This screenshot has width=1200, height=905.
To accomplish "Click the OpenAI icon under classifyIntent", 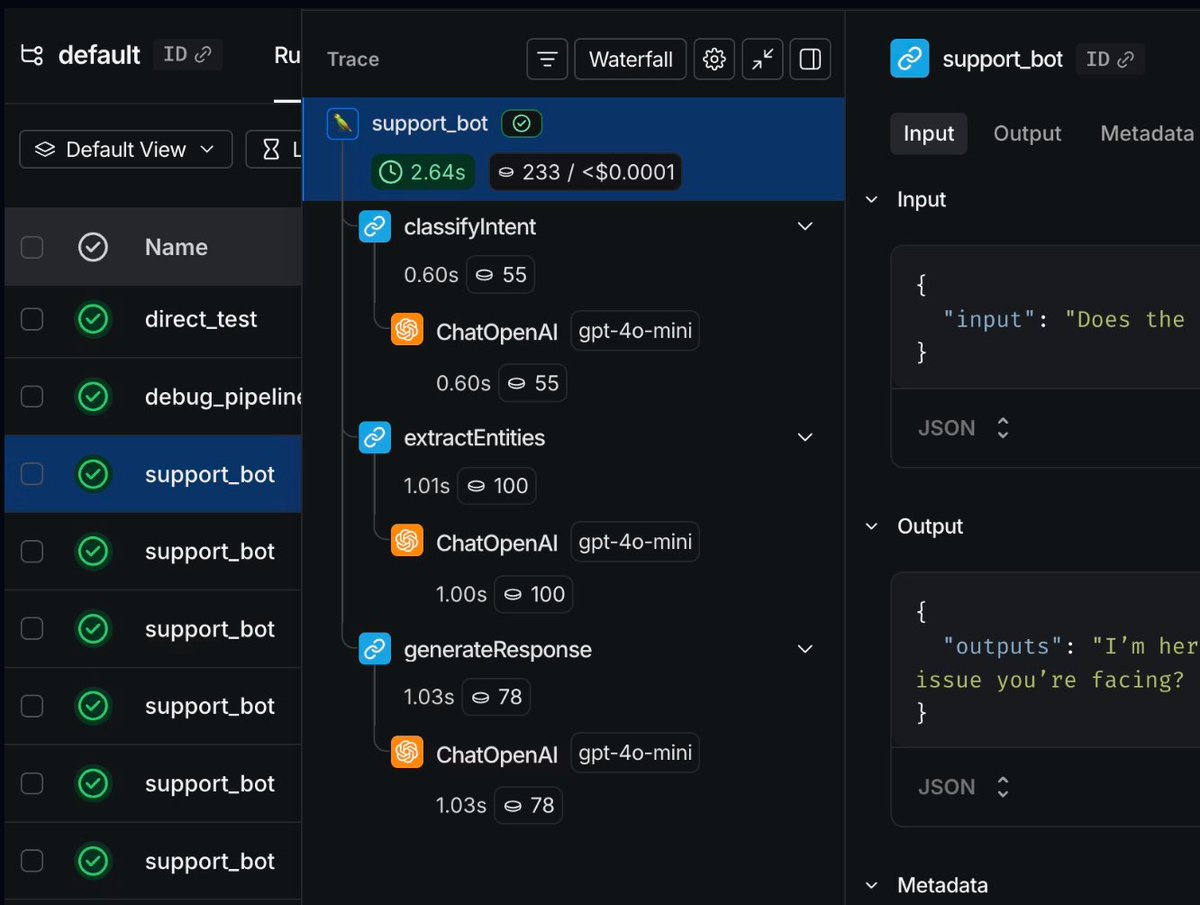I will (x=407, y=331).
